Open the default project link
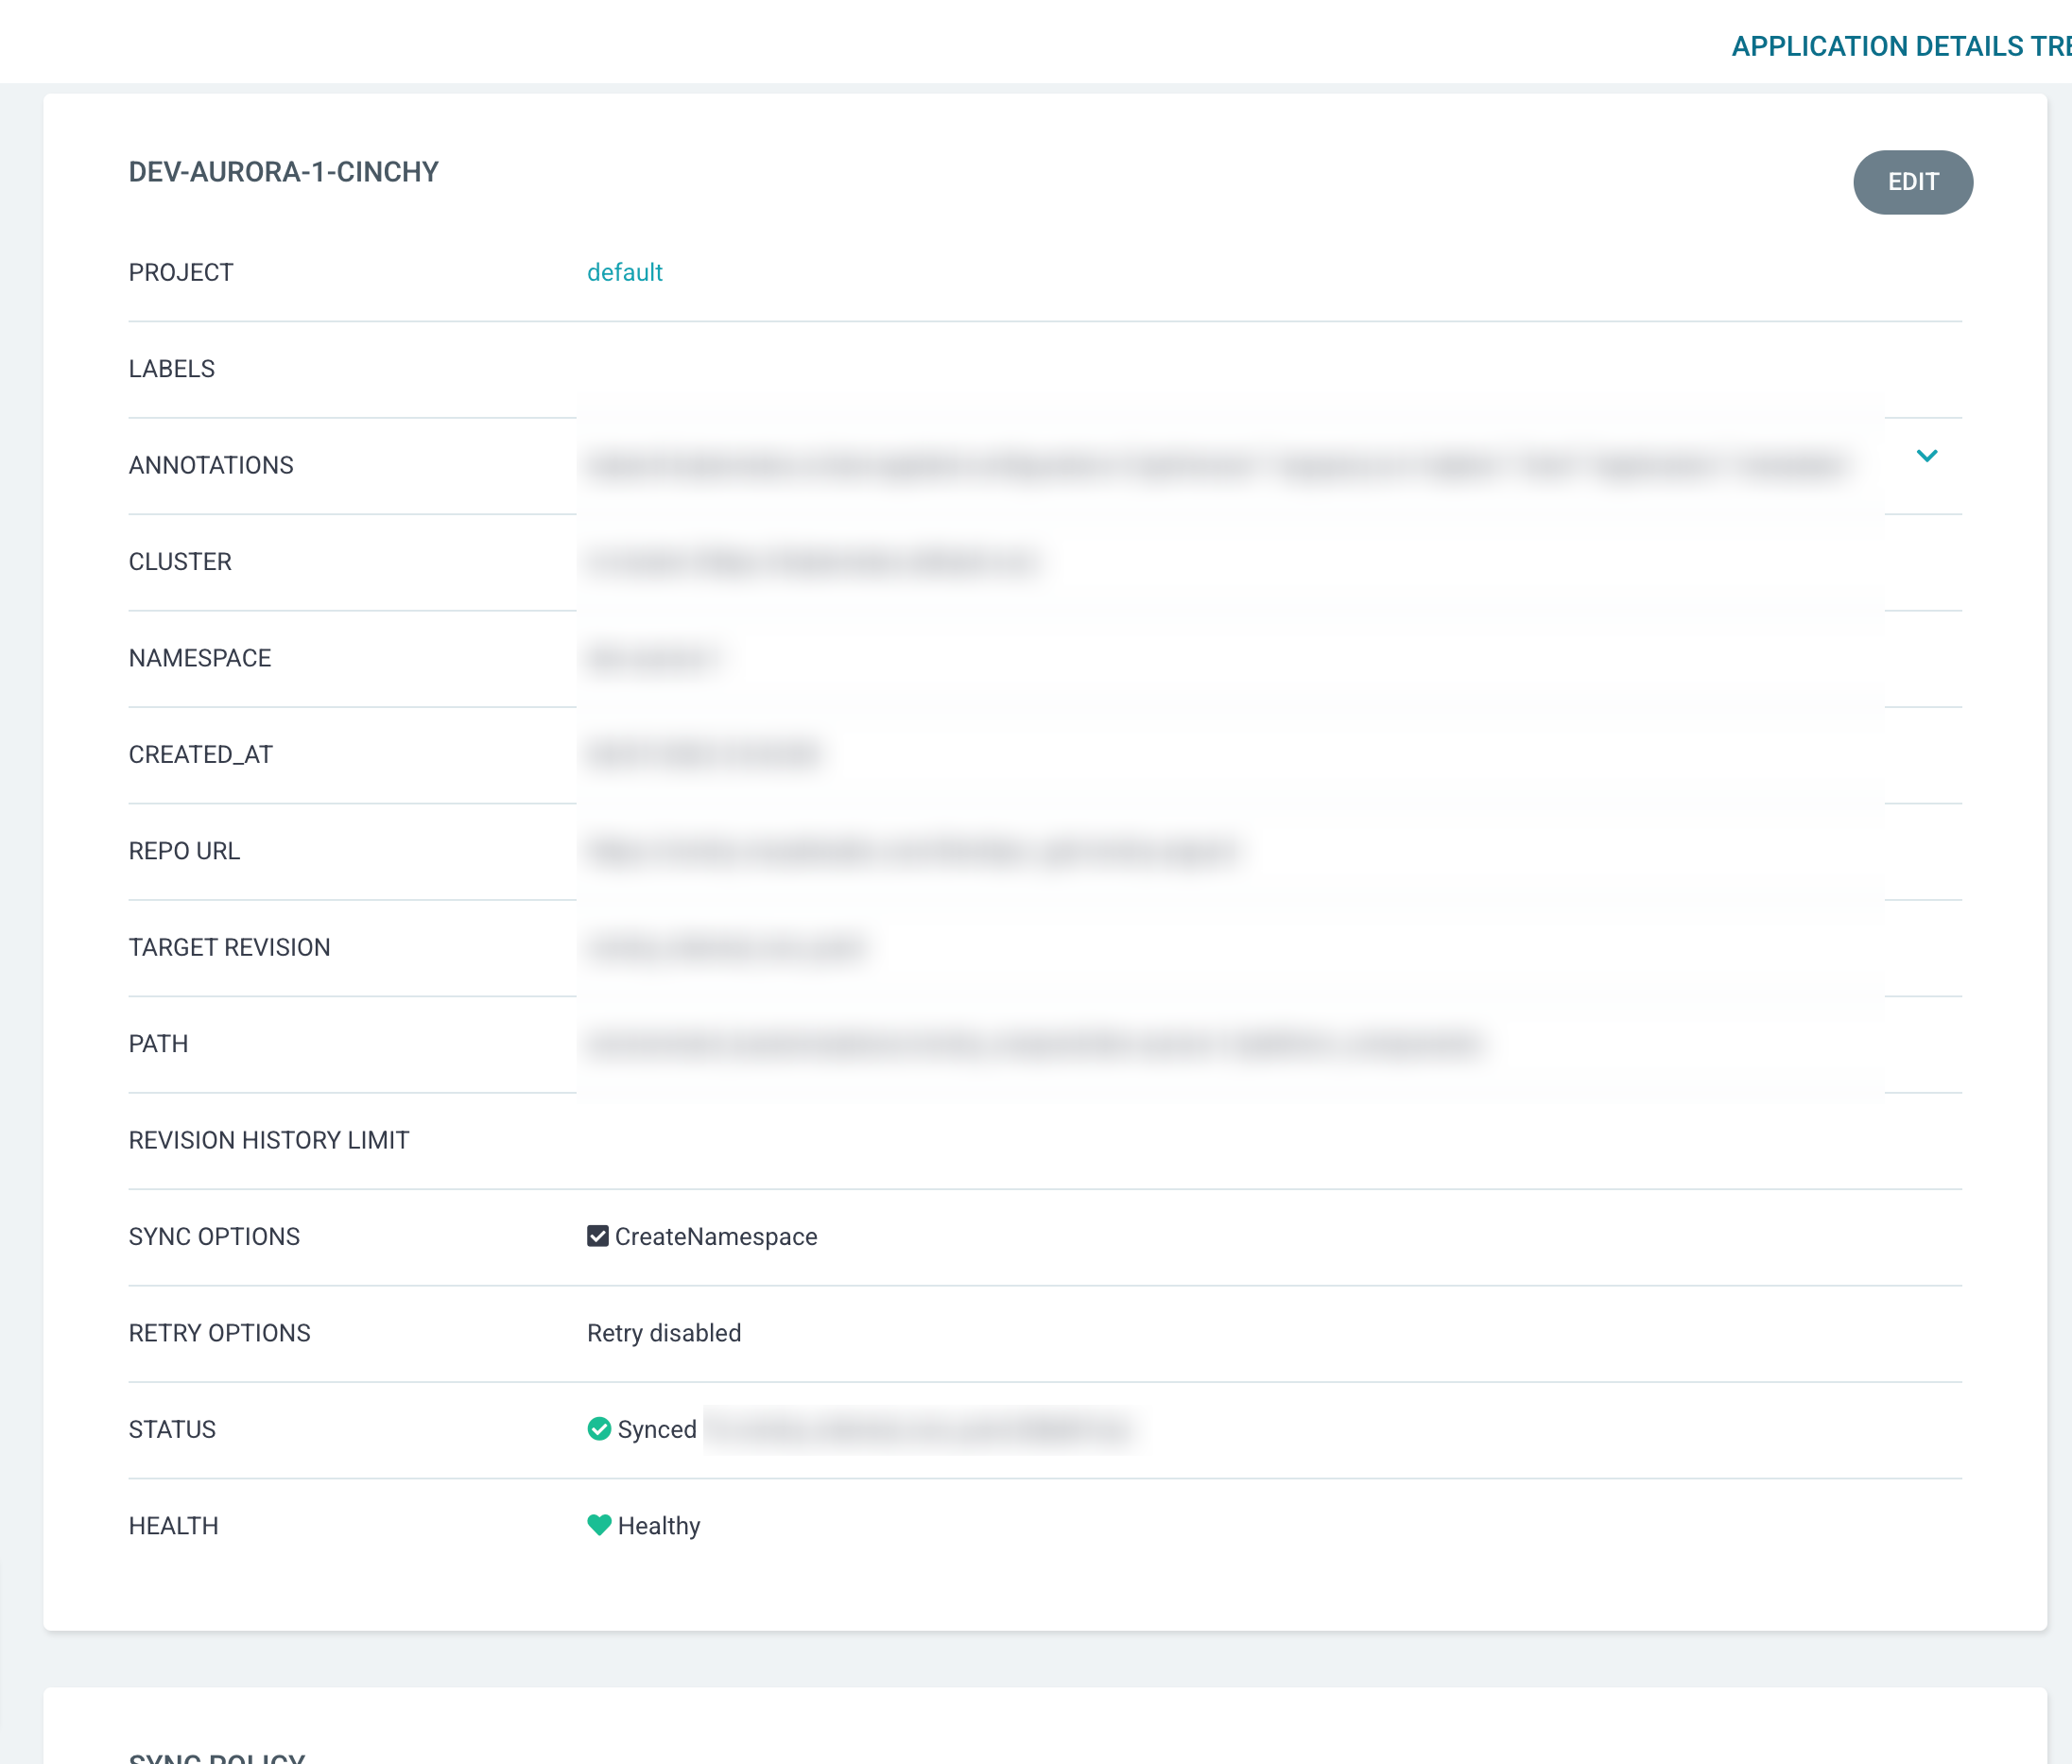Viewport: 2072px width, 1764px height. [x=624, y=272]
